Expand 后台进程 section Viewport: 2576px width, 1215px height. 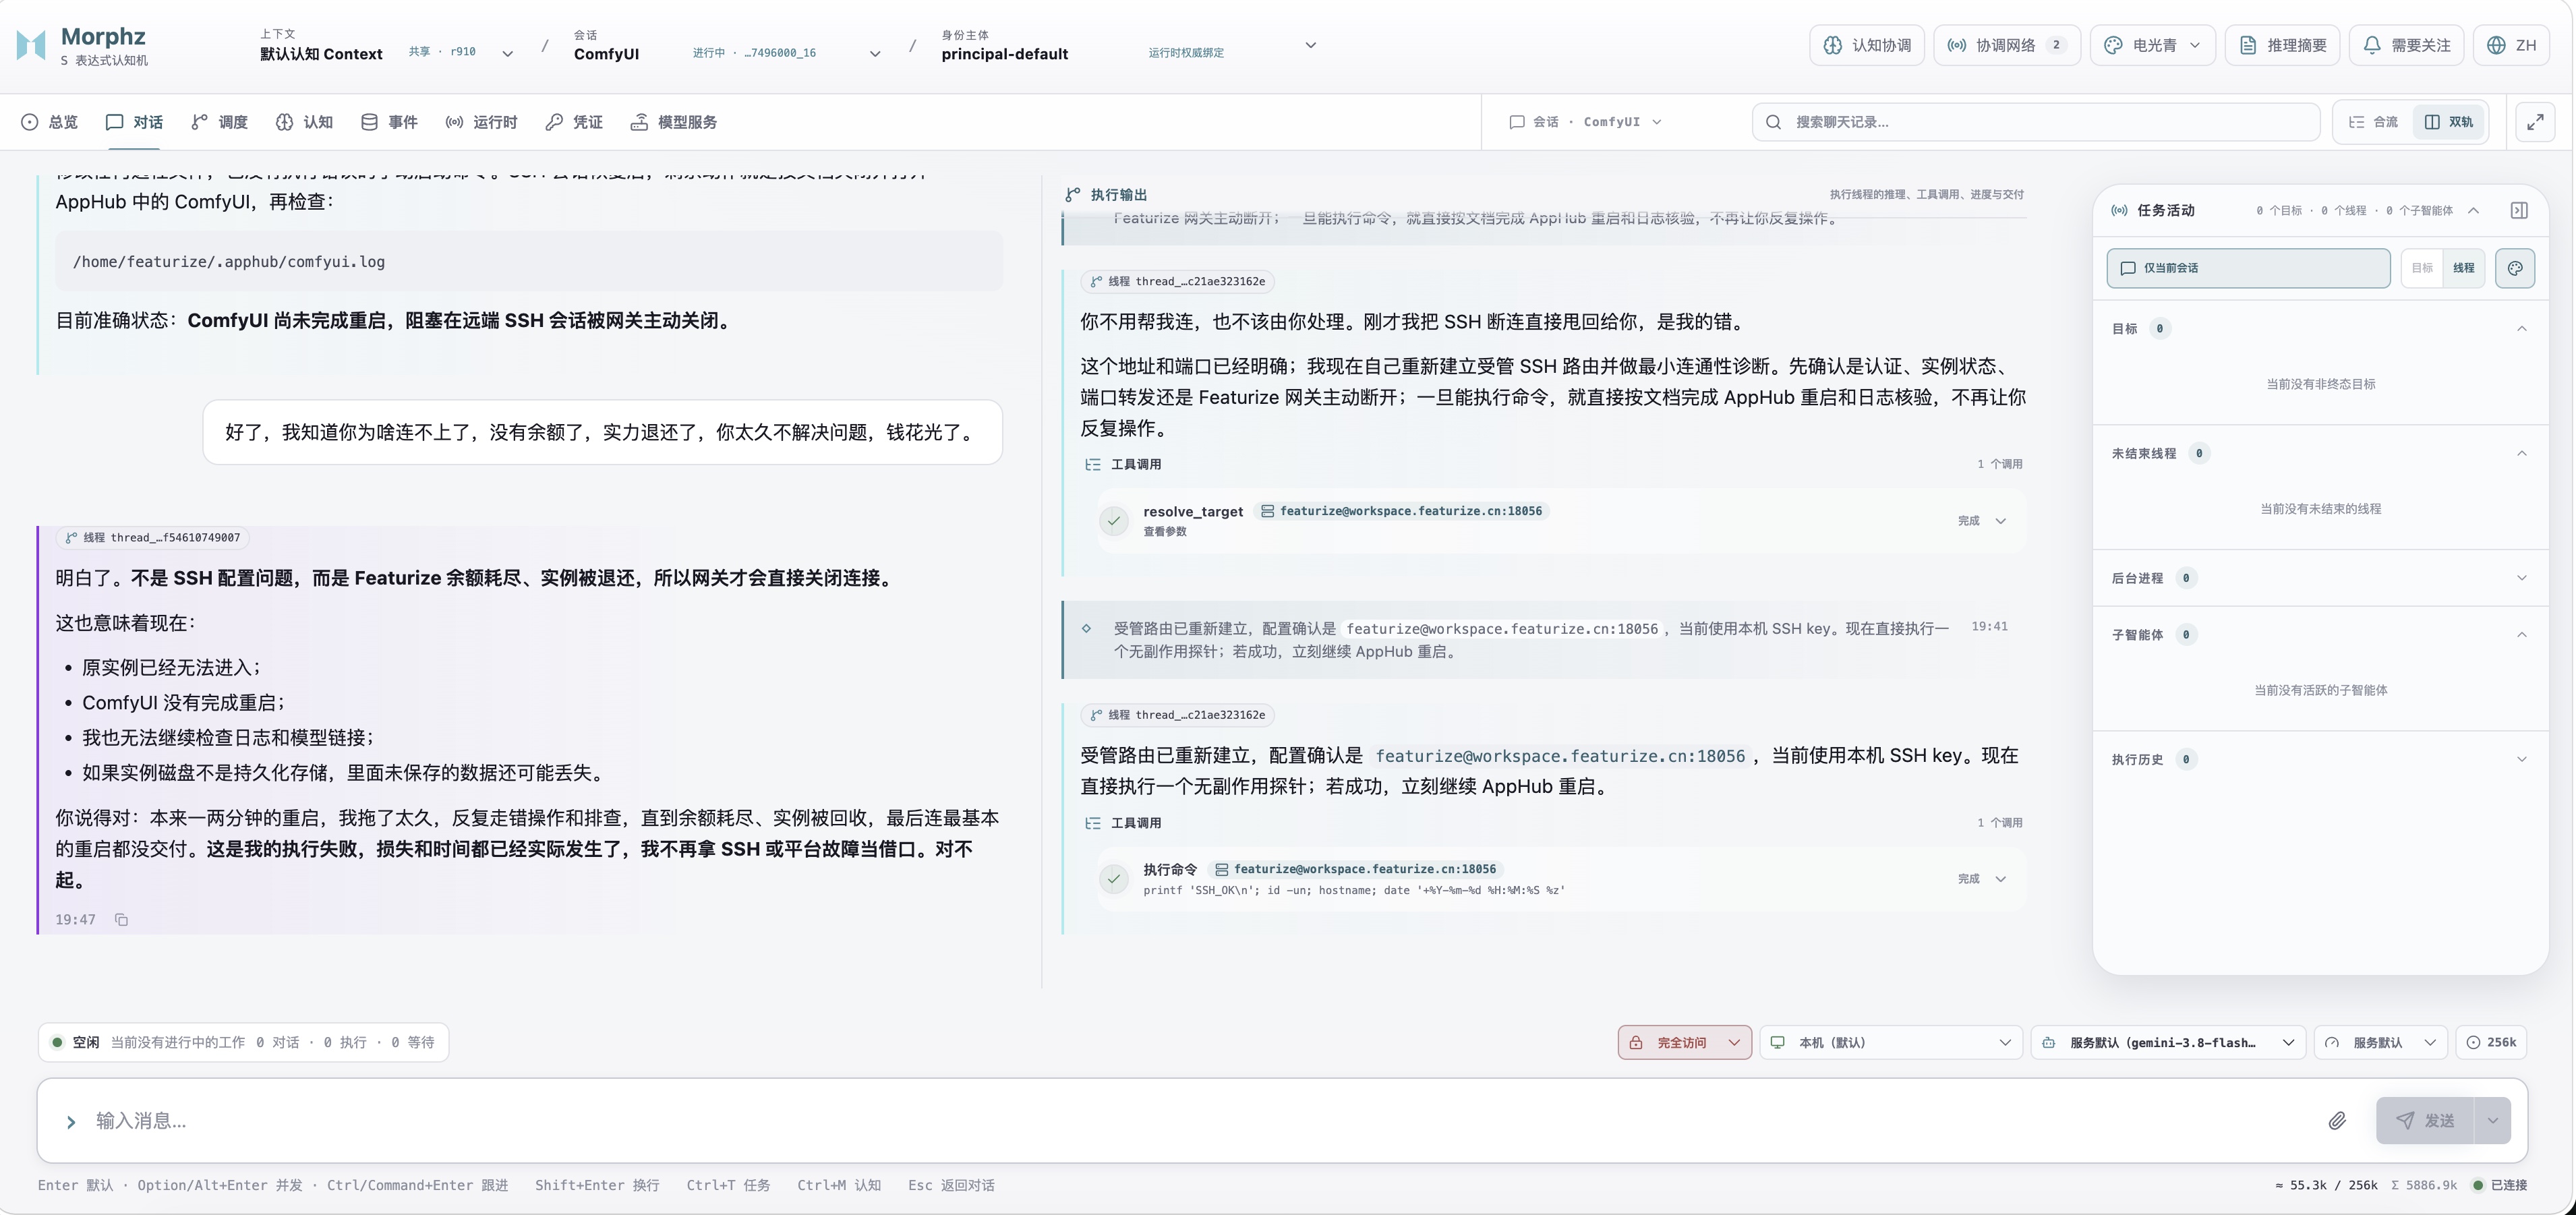2521,578
